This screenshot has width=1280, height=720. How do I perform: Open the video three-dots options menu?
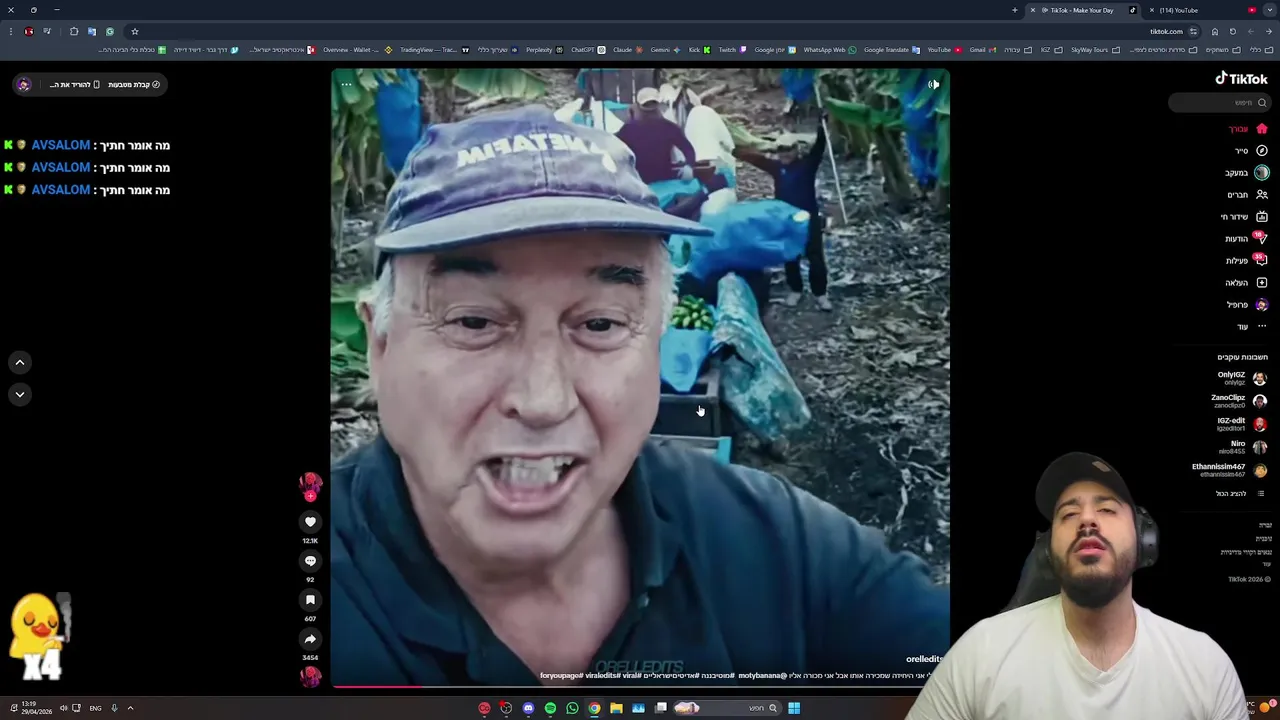[346, 85]
